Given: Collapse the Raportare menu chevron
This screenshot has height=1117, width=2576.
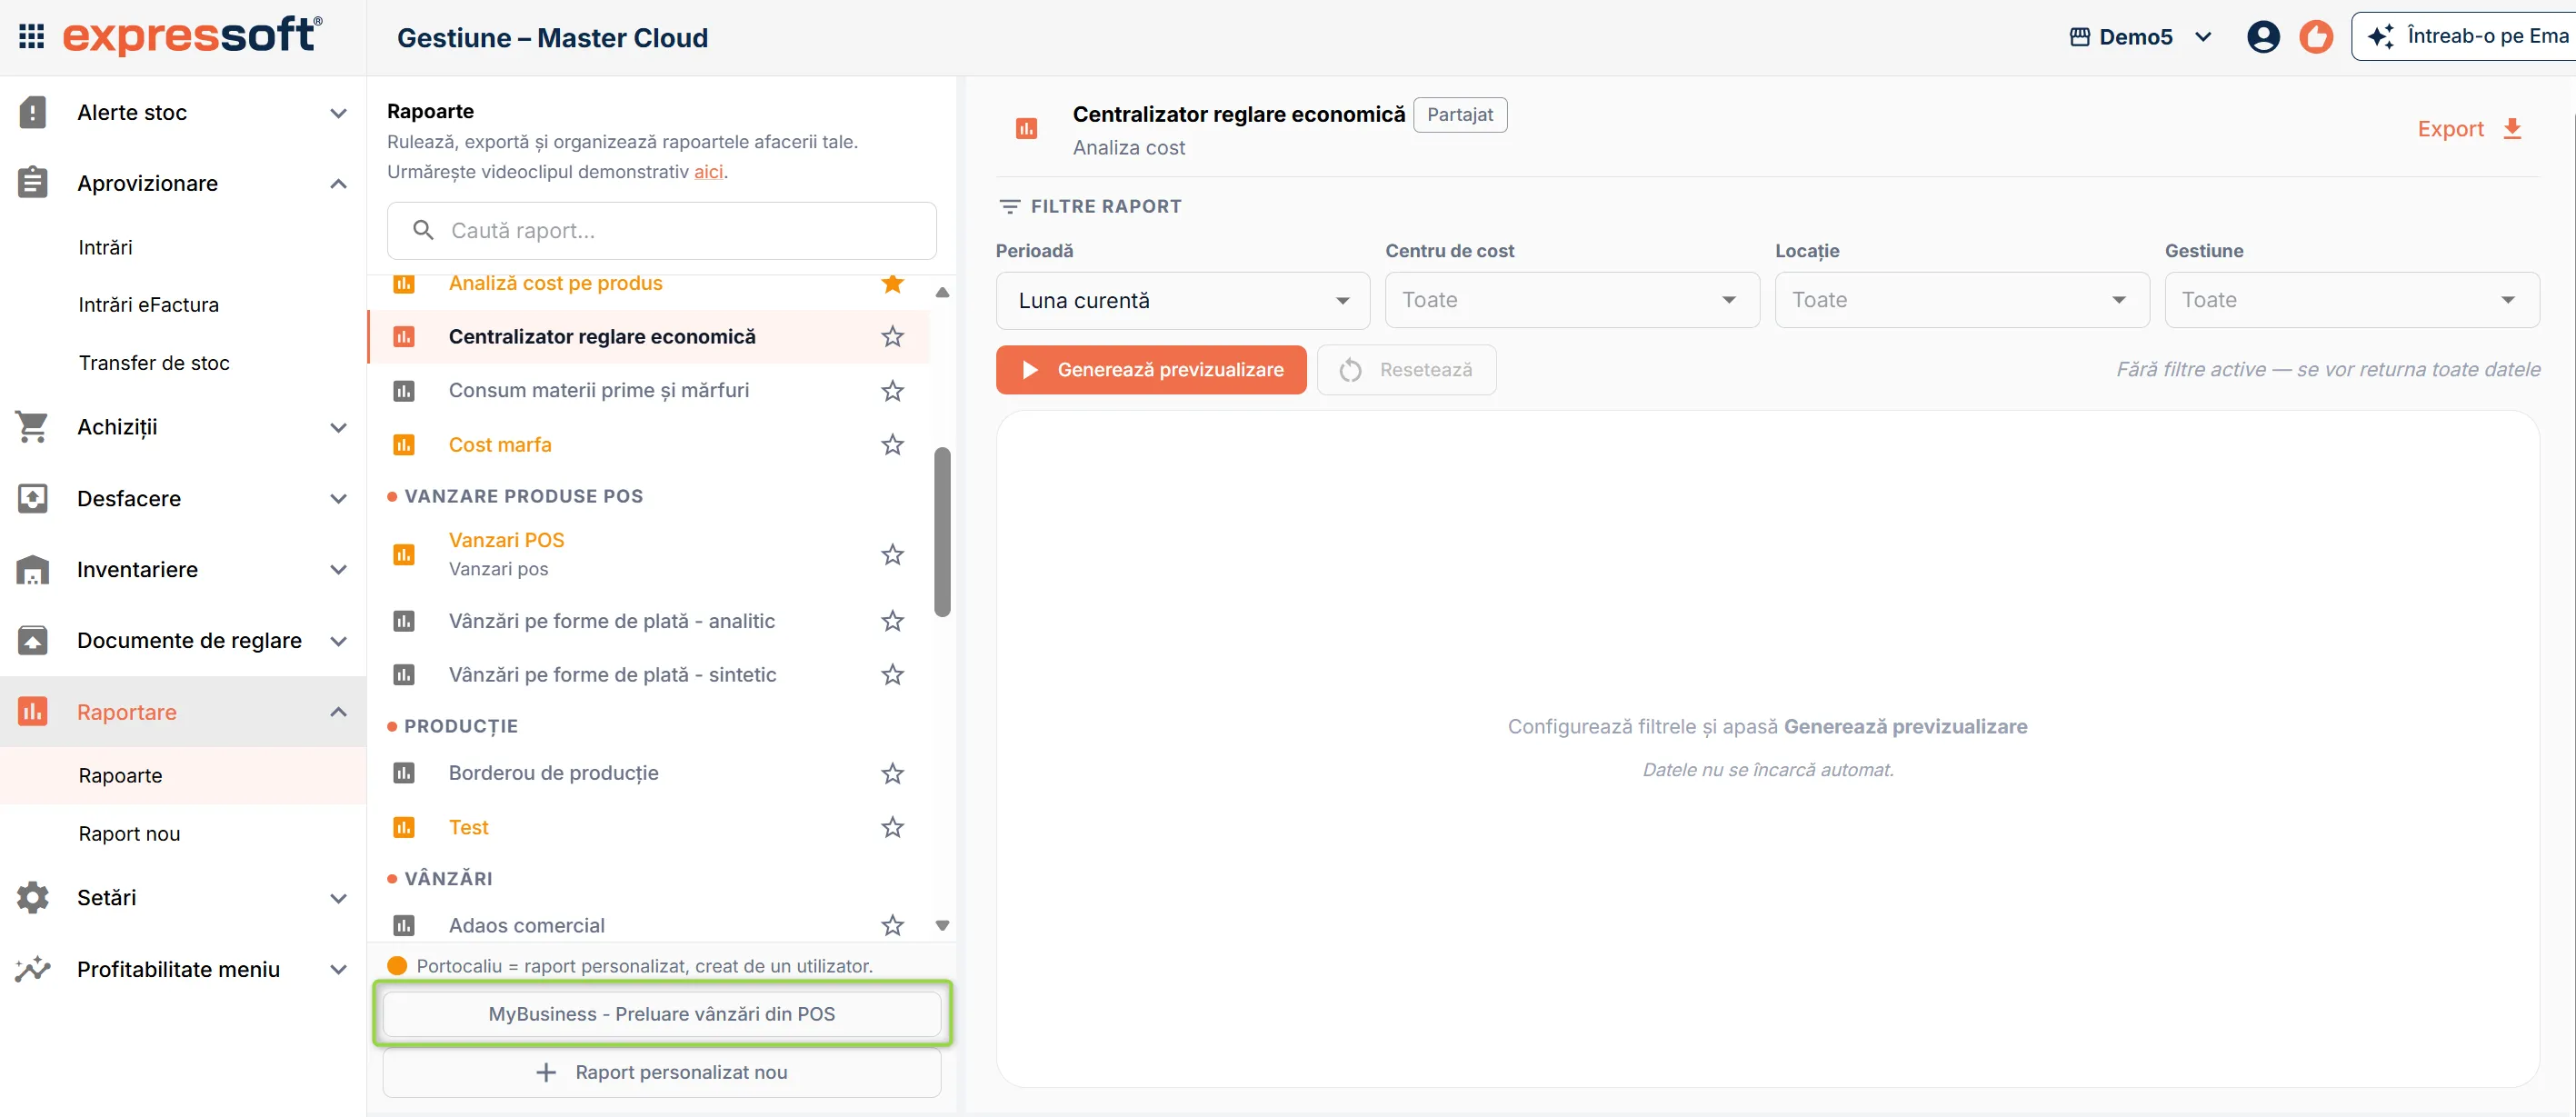Looking at the screenshot, I should point(339,711).
